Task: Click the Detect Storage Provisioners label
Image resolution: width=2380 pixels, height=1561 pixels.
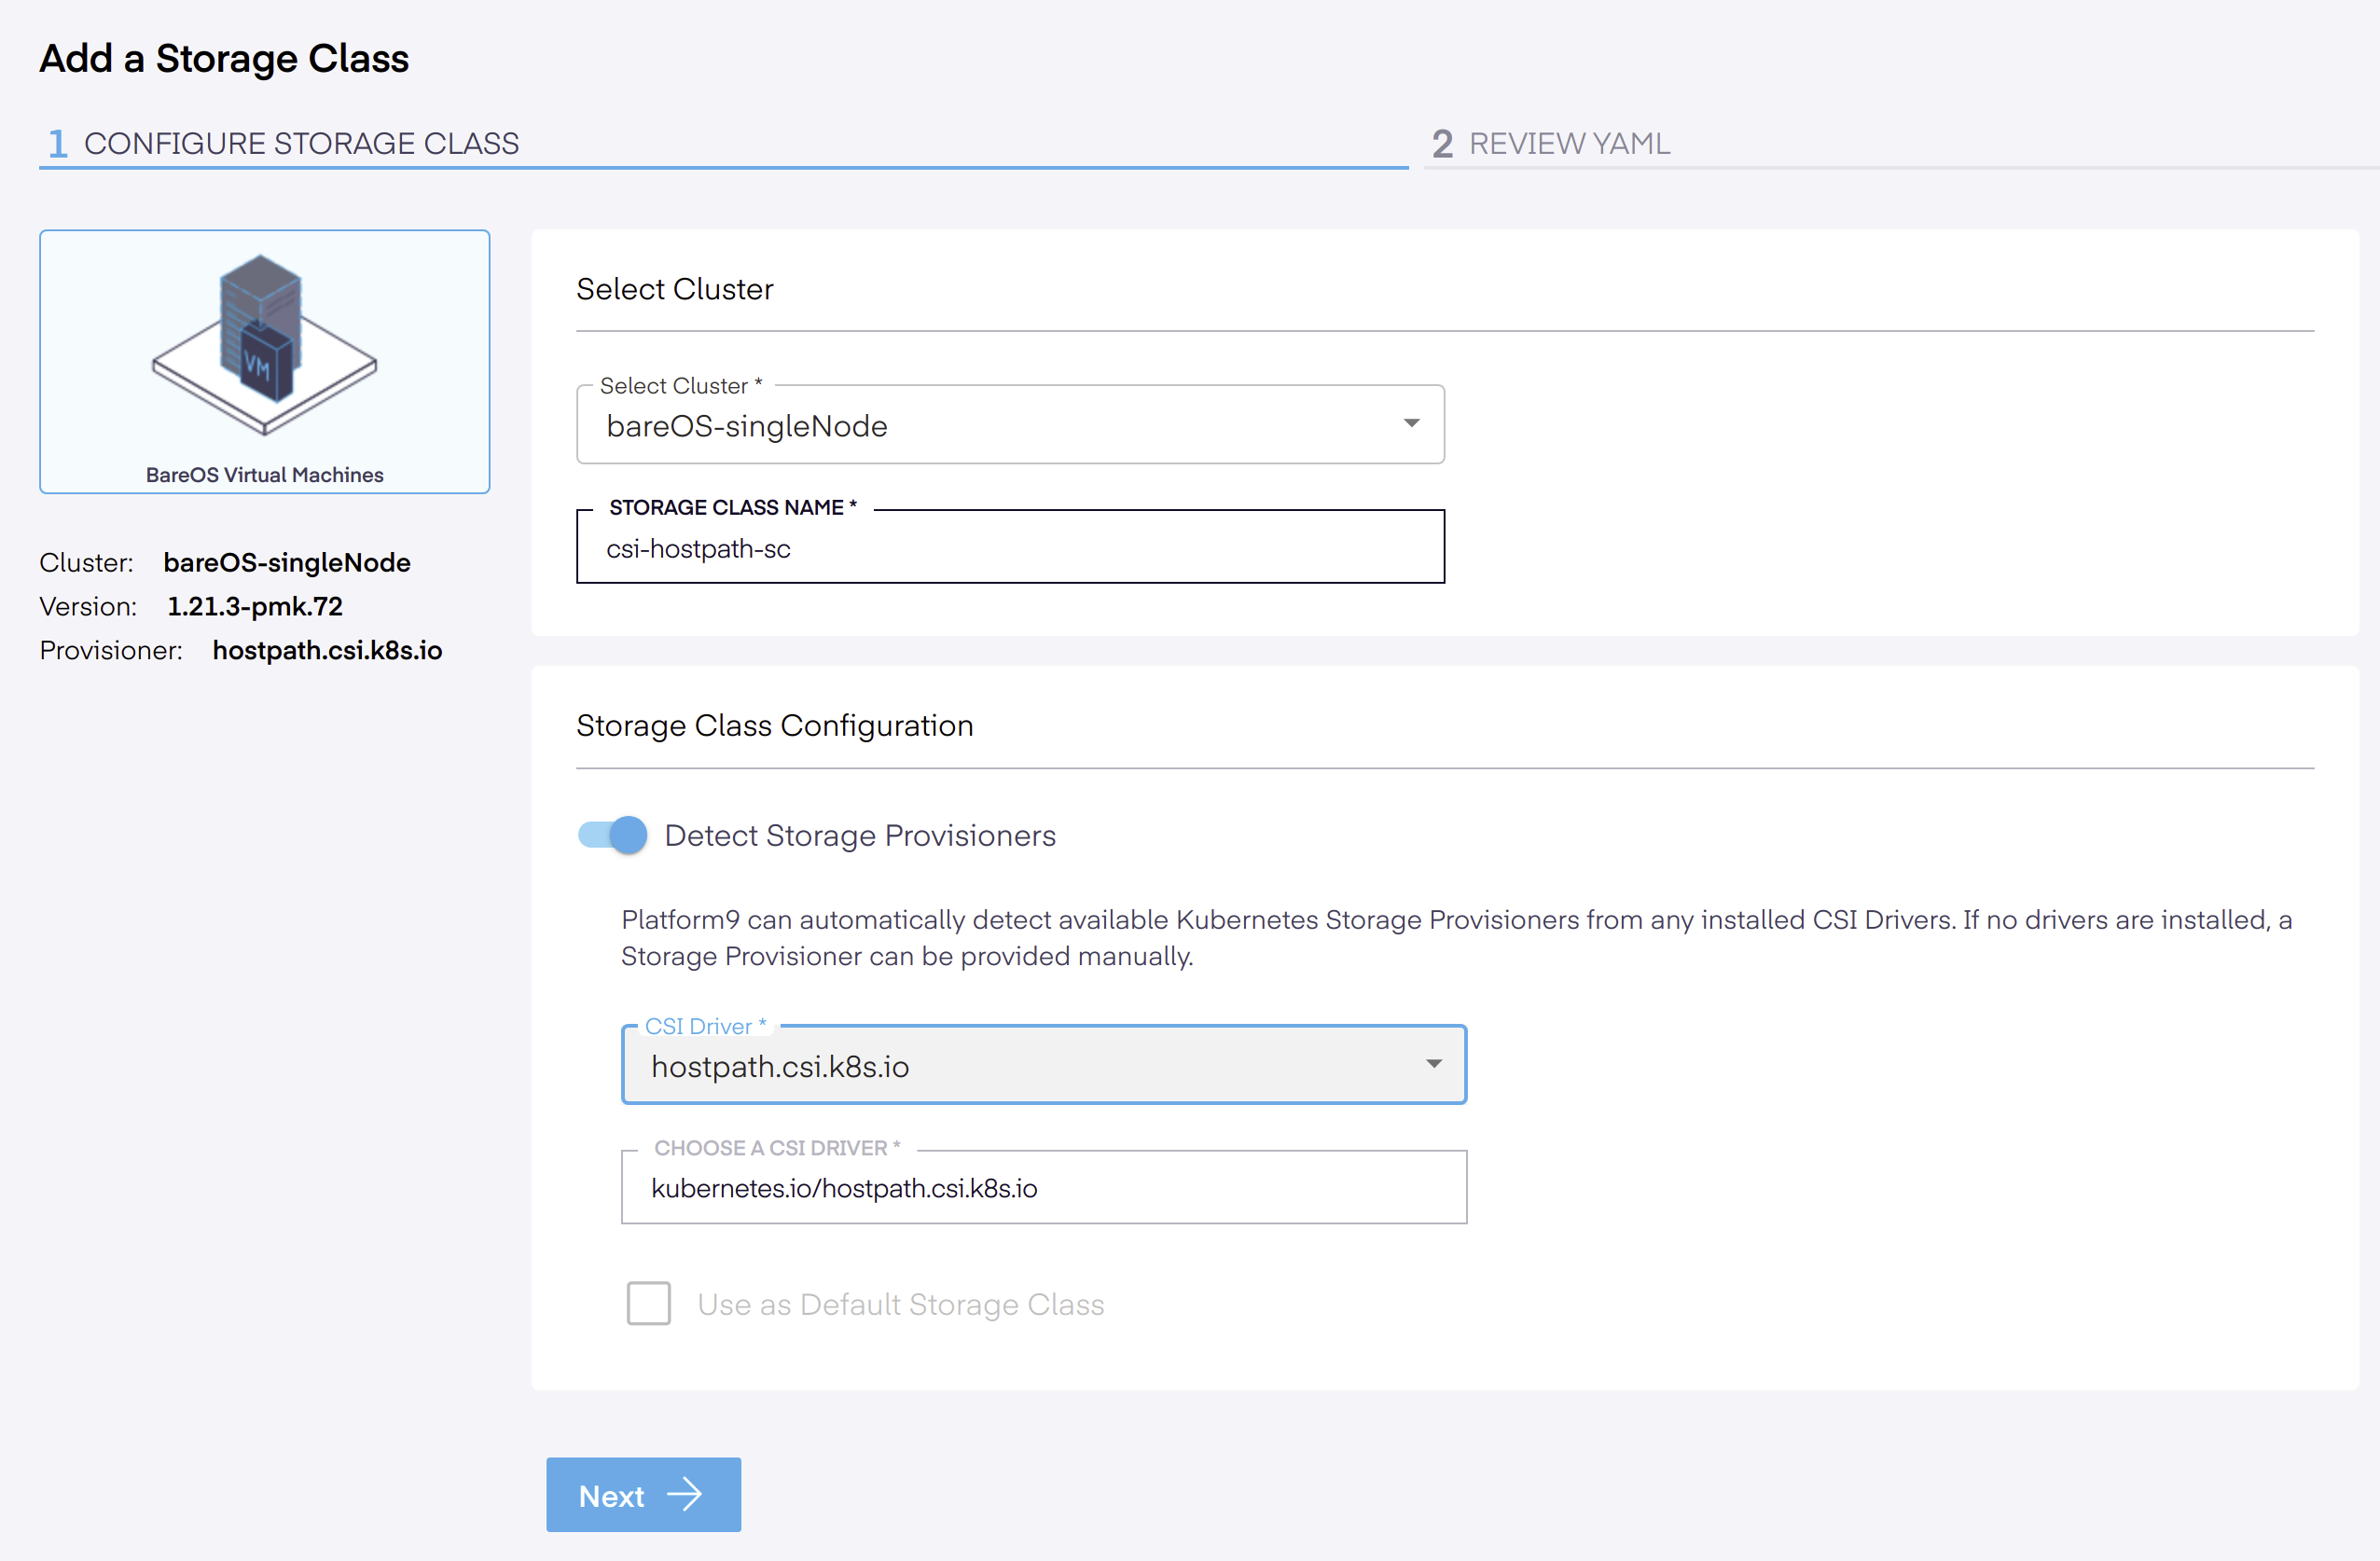Action: pyautogui.click(x=860, y=836)
